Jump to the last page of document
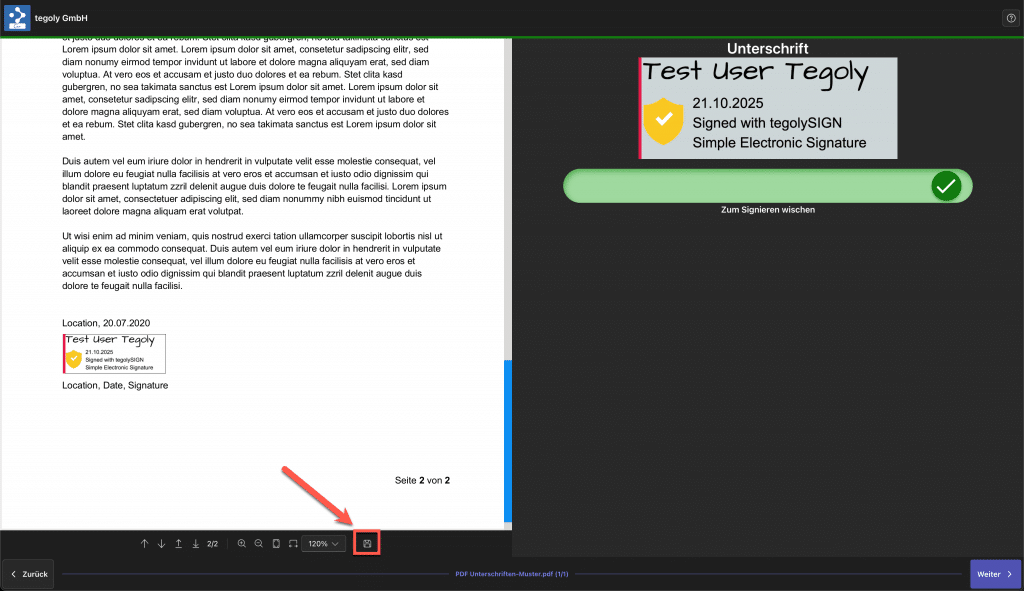The height and width of the screenshot is (591, 1024). pos(195,544)
